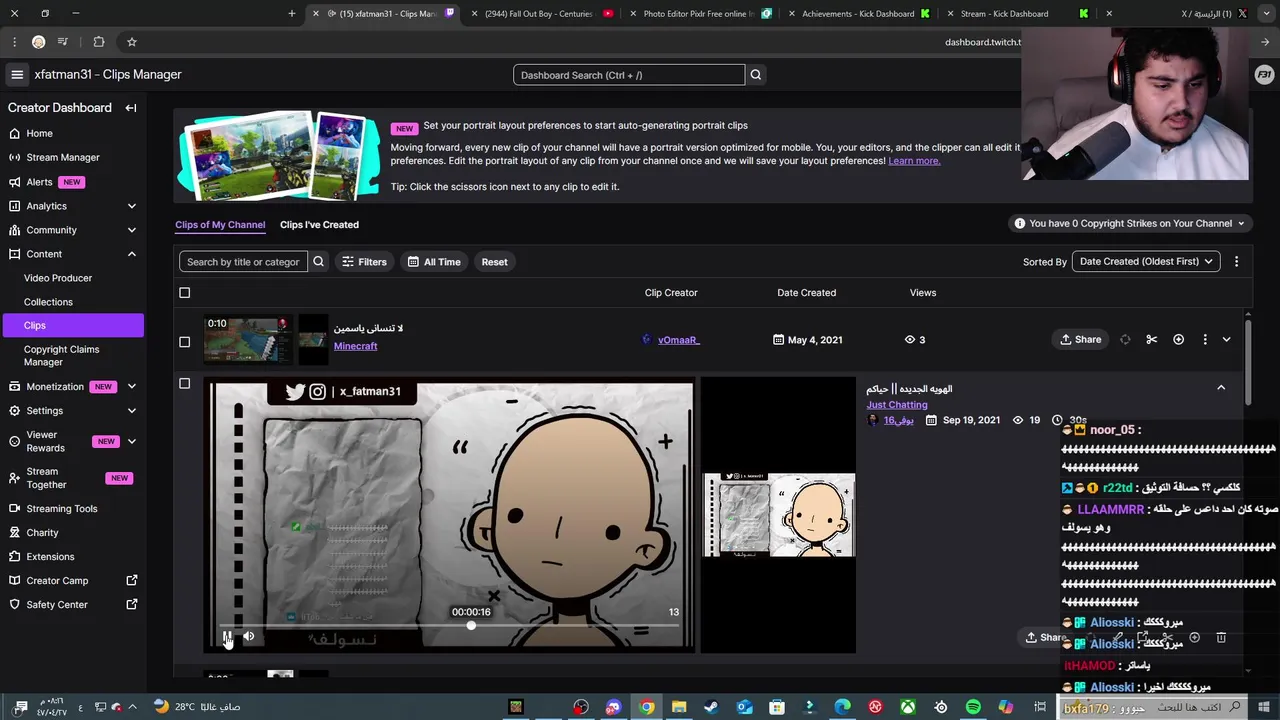
Task: Open Spotify from the taskbar
Action: point(973,707)
